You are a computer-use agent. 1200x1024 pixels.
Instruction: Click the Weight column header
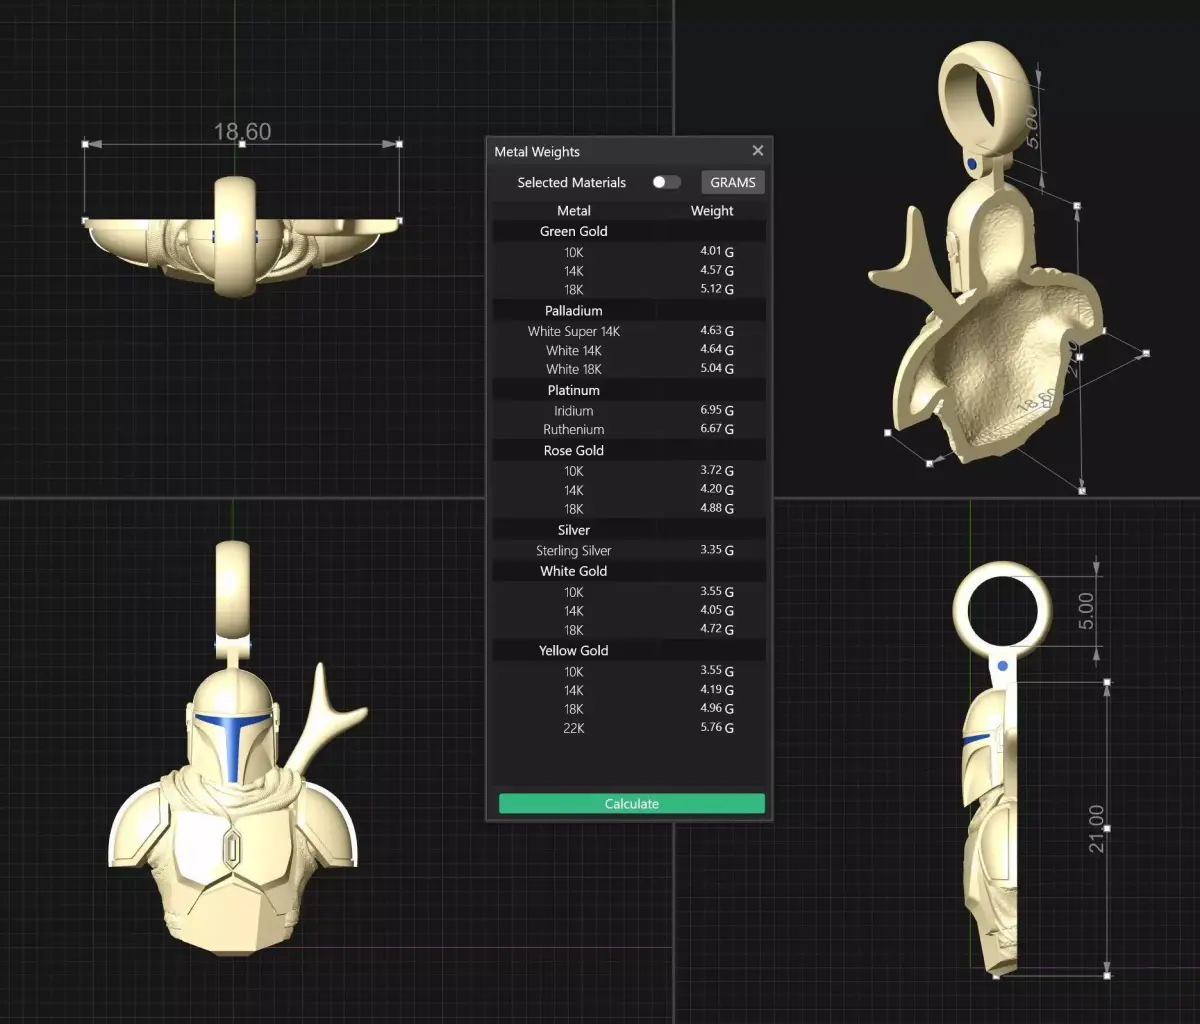point(712,211)
